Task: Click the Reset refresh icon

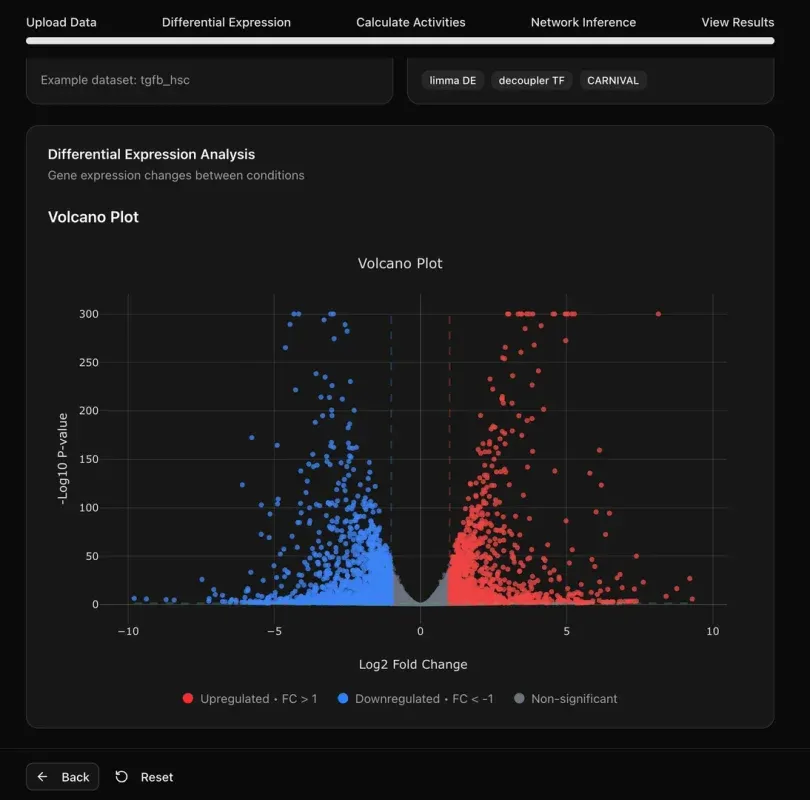Action: pos(122,776)
